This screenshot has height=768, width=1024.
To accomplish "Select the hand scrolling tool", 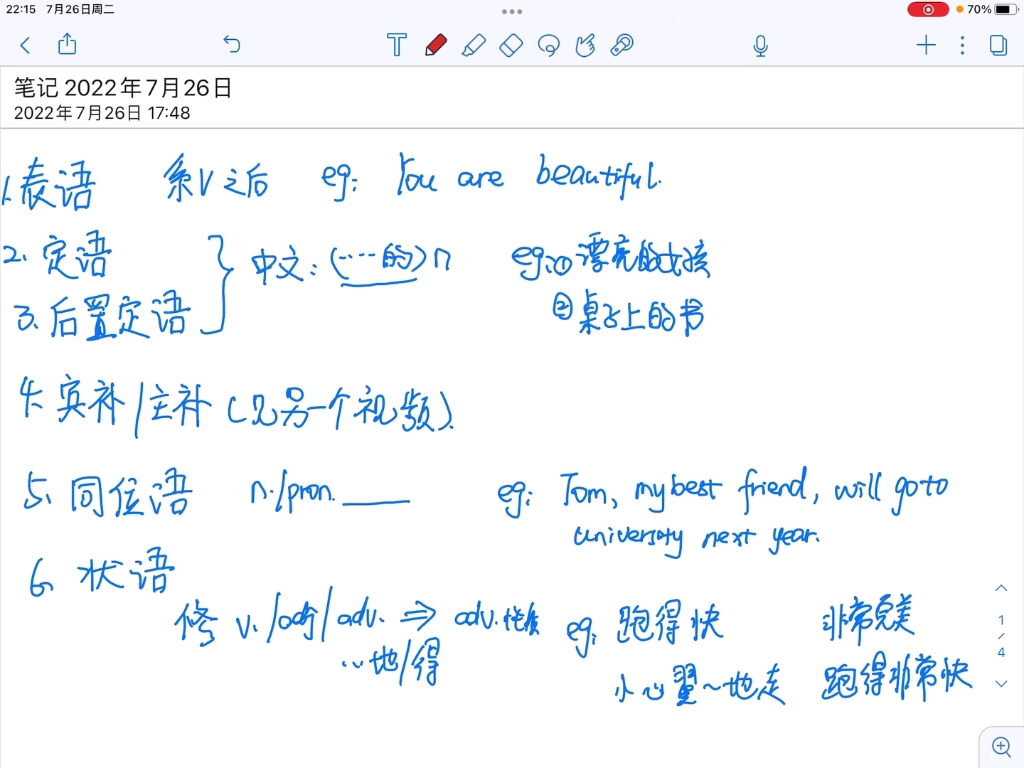I will tap(584, 45).
